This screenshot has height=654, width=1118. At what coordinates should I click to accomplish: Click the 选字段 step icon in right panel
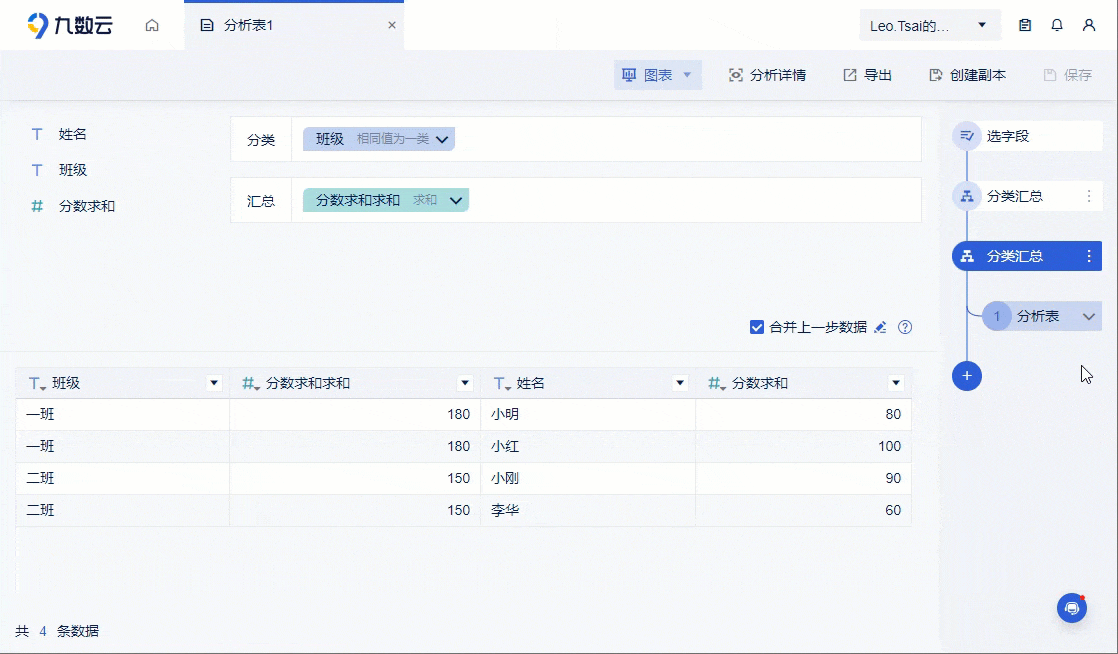[966, 136]
